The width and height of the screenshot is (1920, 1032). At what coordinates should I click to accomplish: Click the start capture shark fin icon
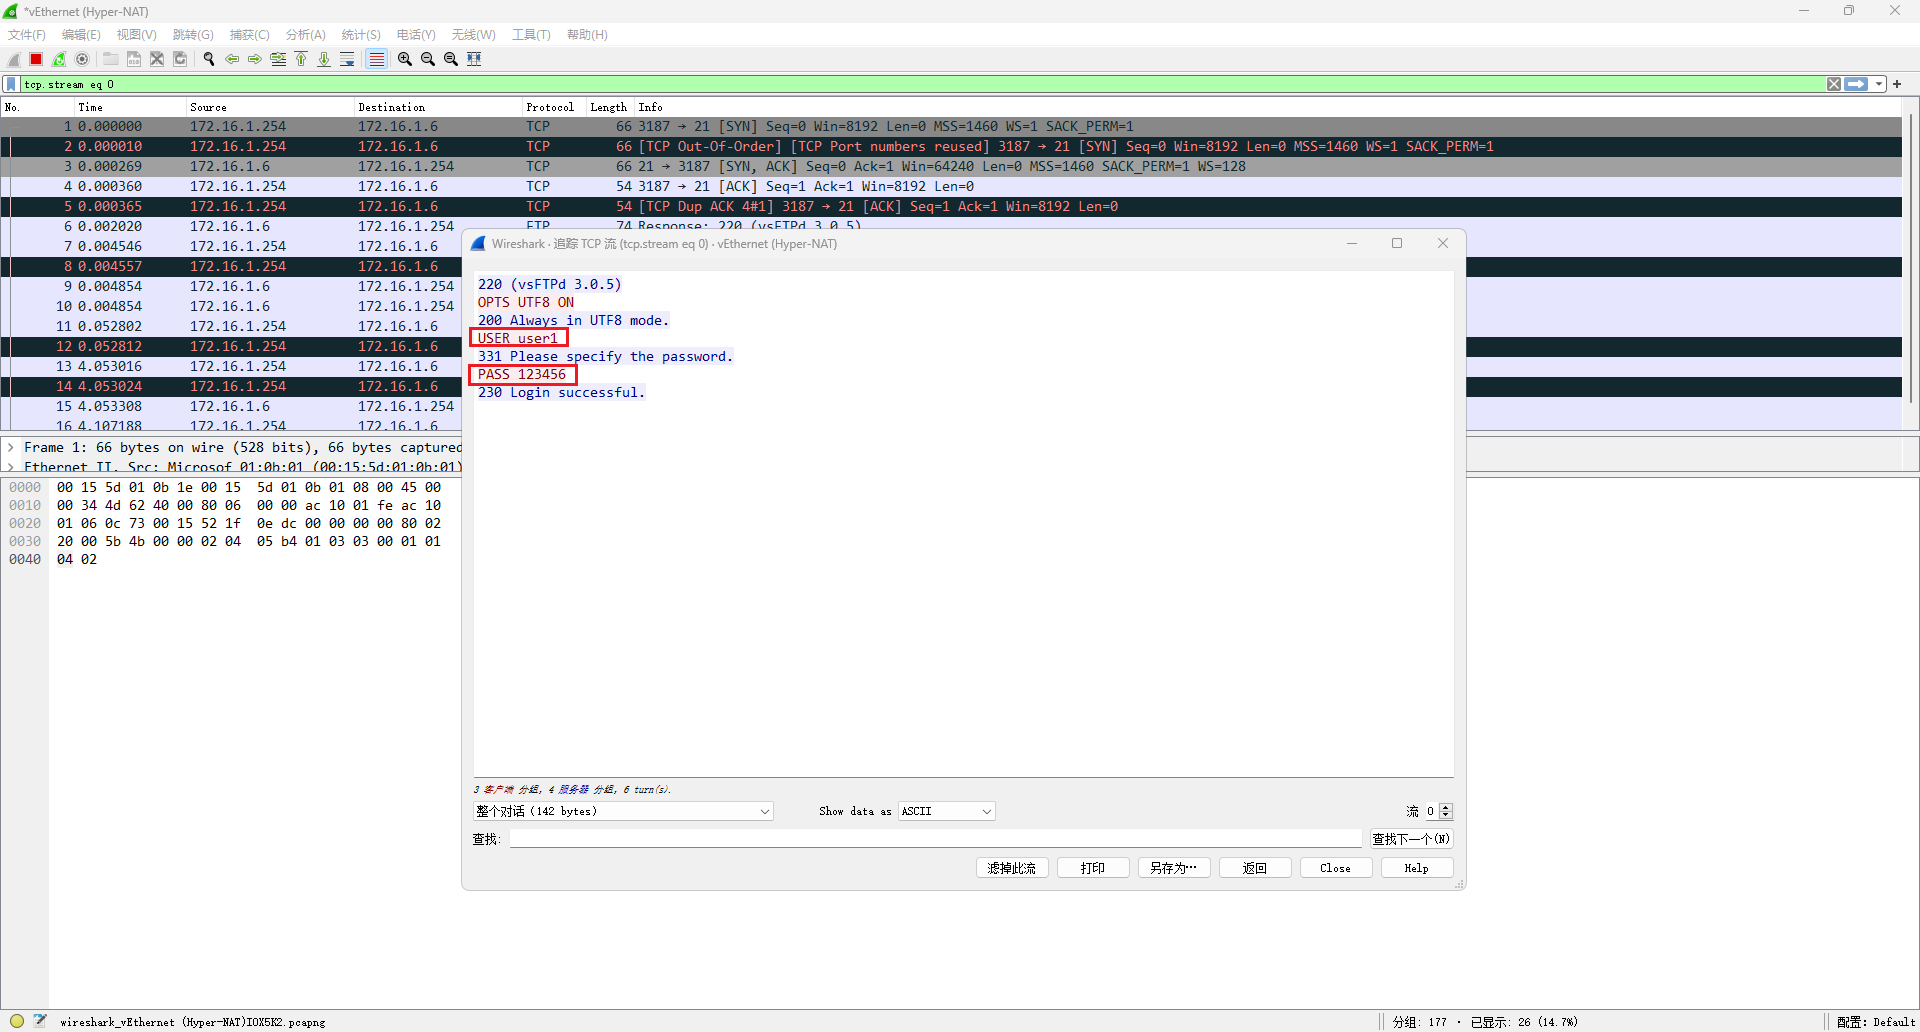14,59
